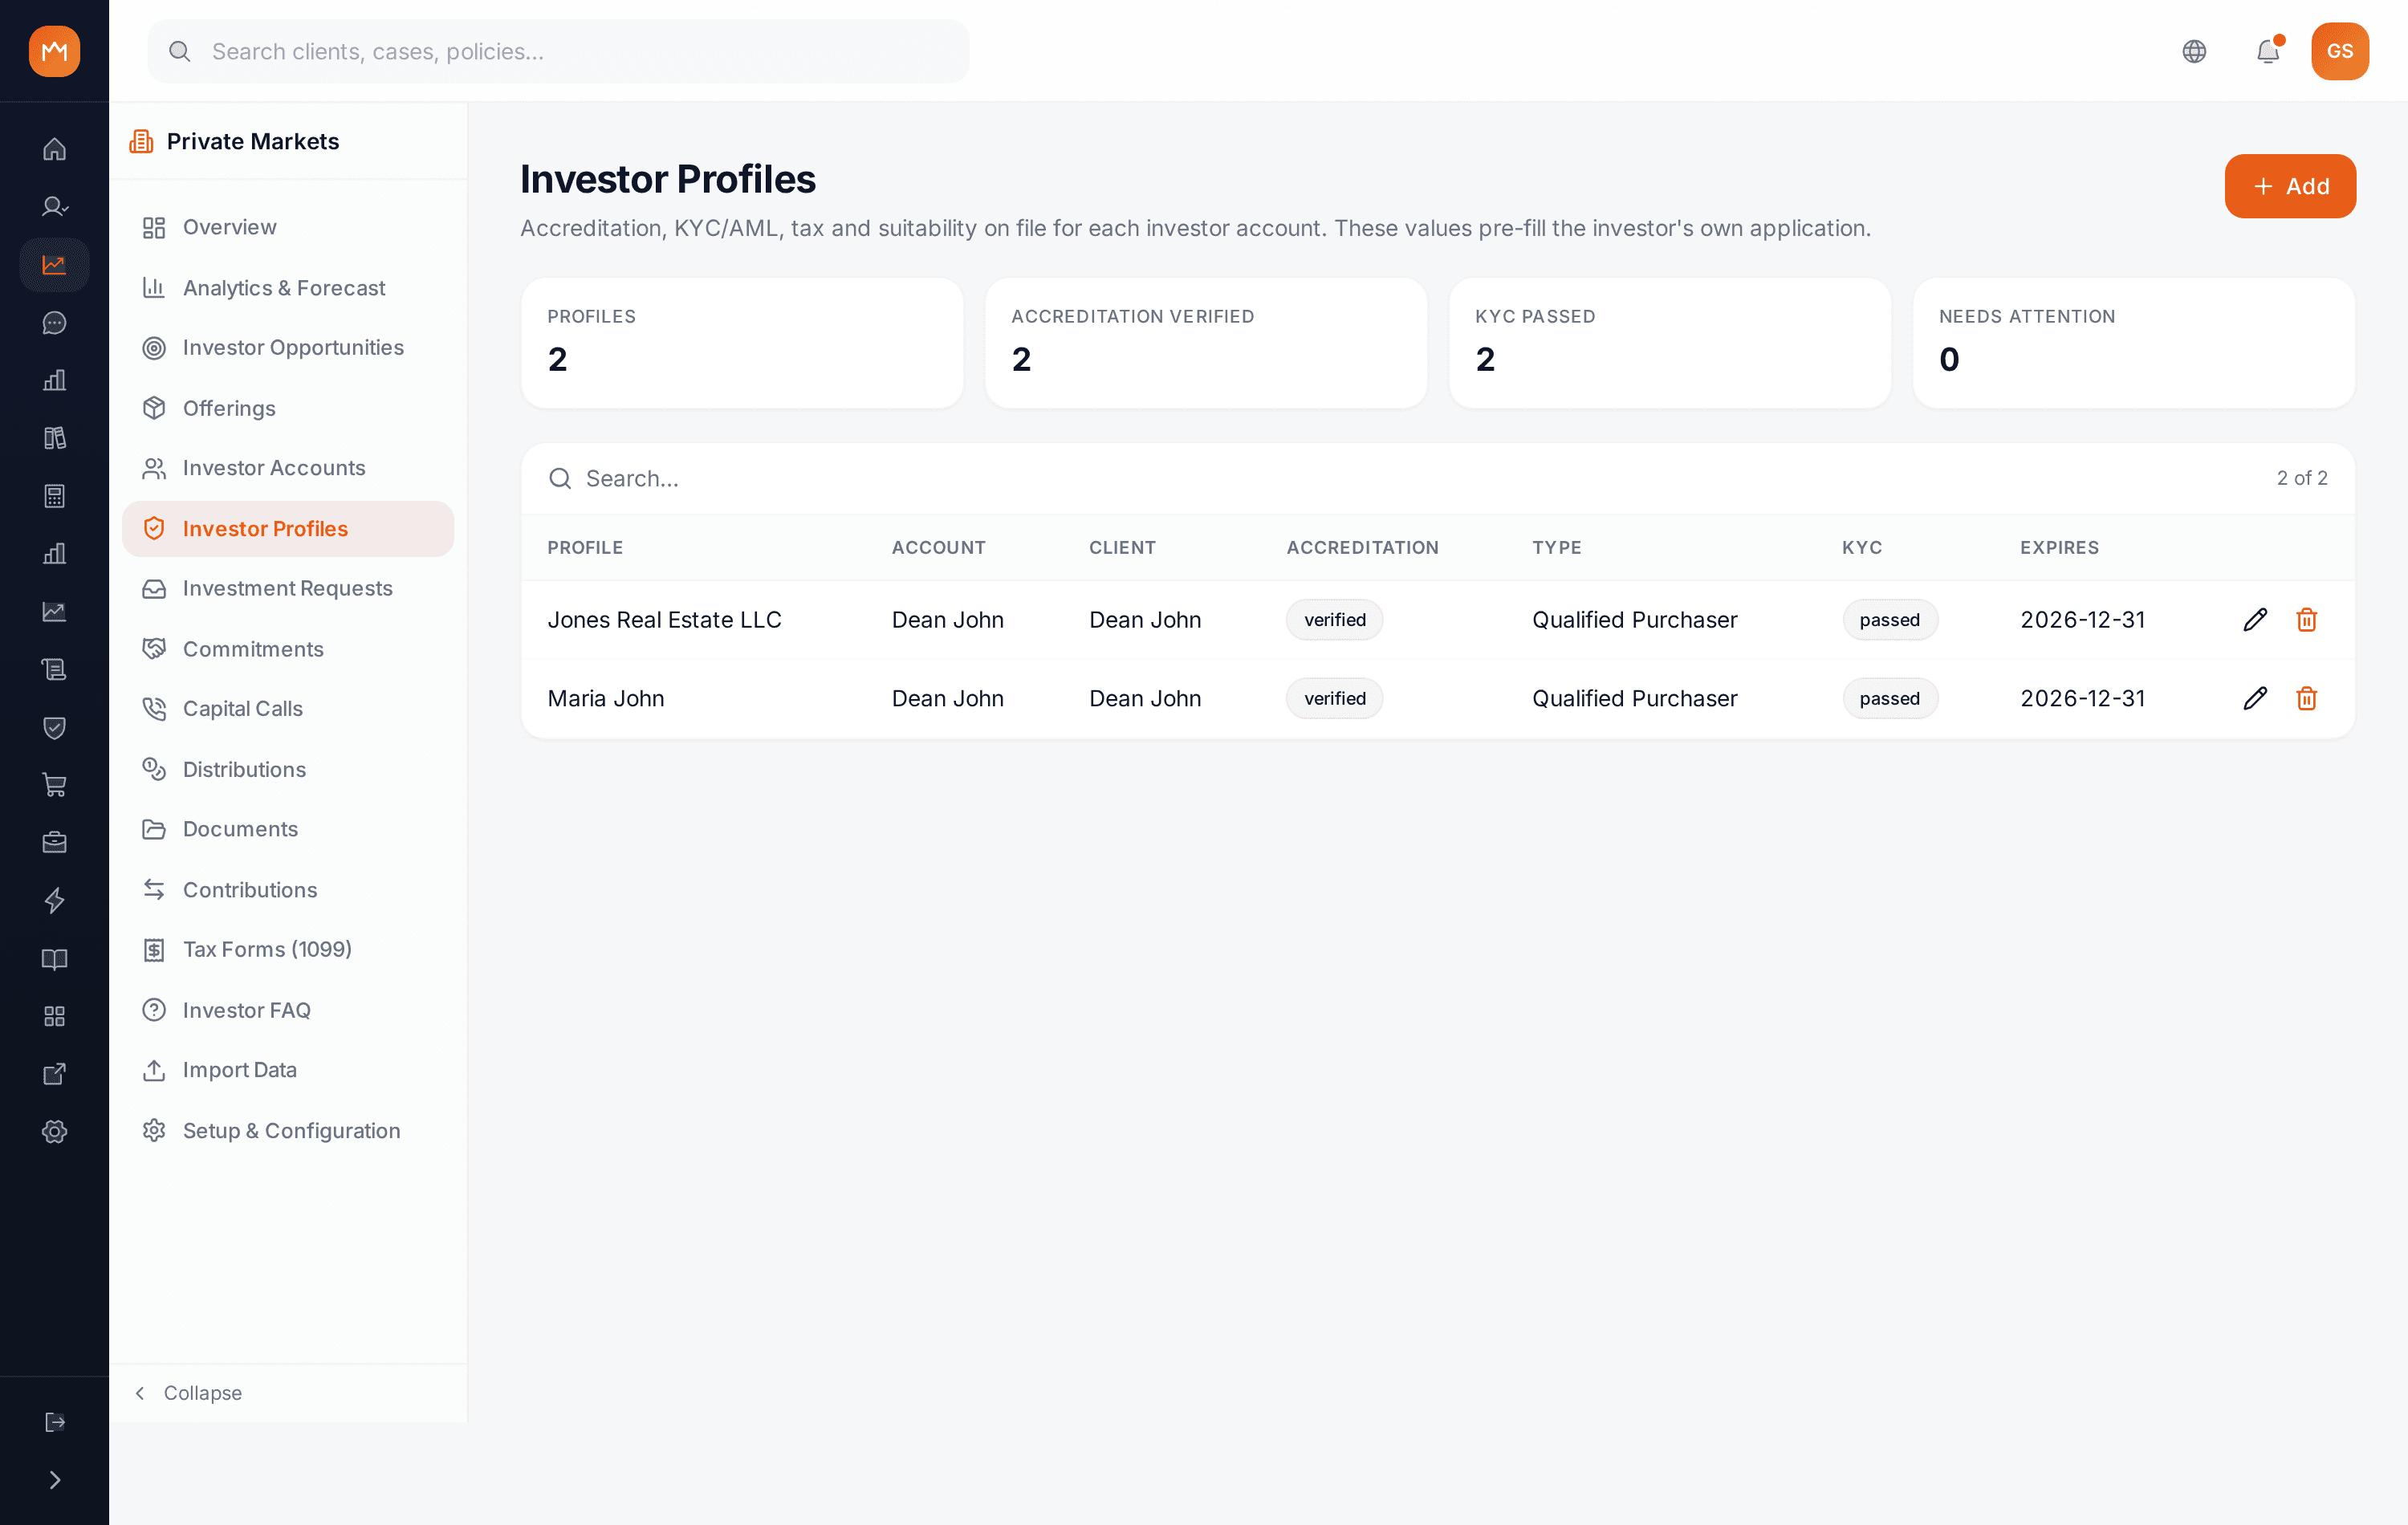This screenshot has width=2408, height=1525.
Task: Click the shield check icon in the left rail
Action: pos(54,727)
